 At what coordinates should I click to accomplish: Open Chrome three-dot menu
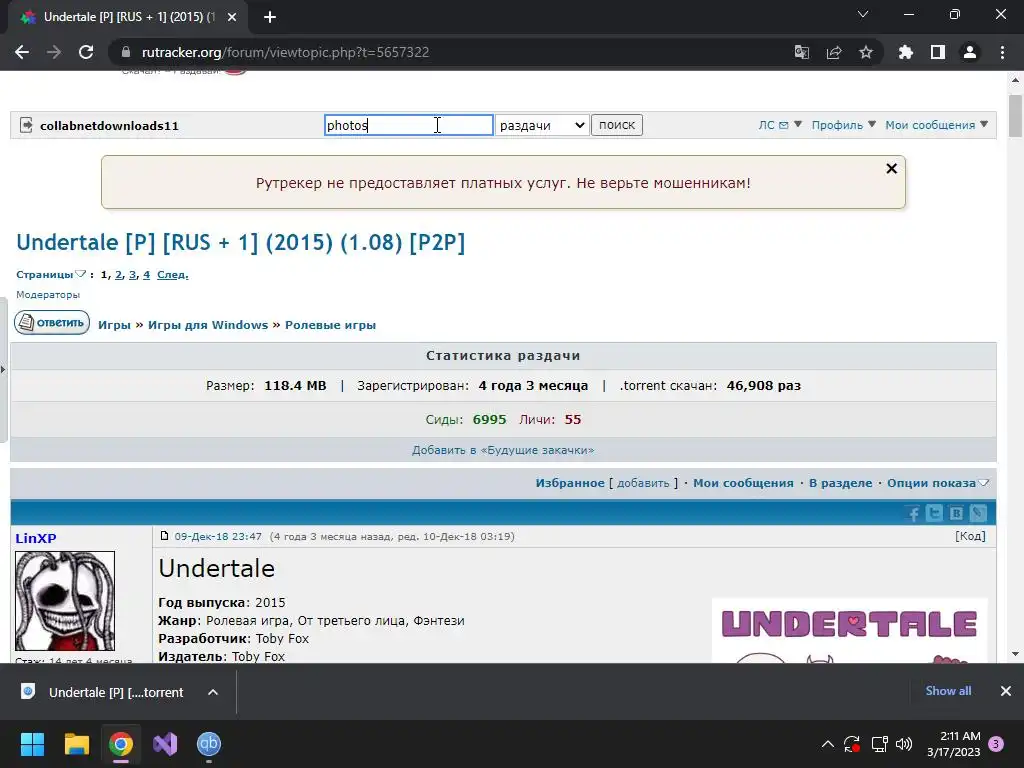1002,52
